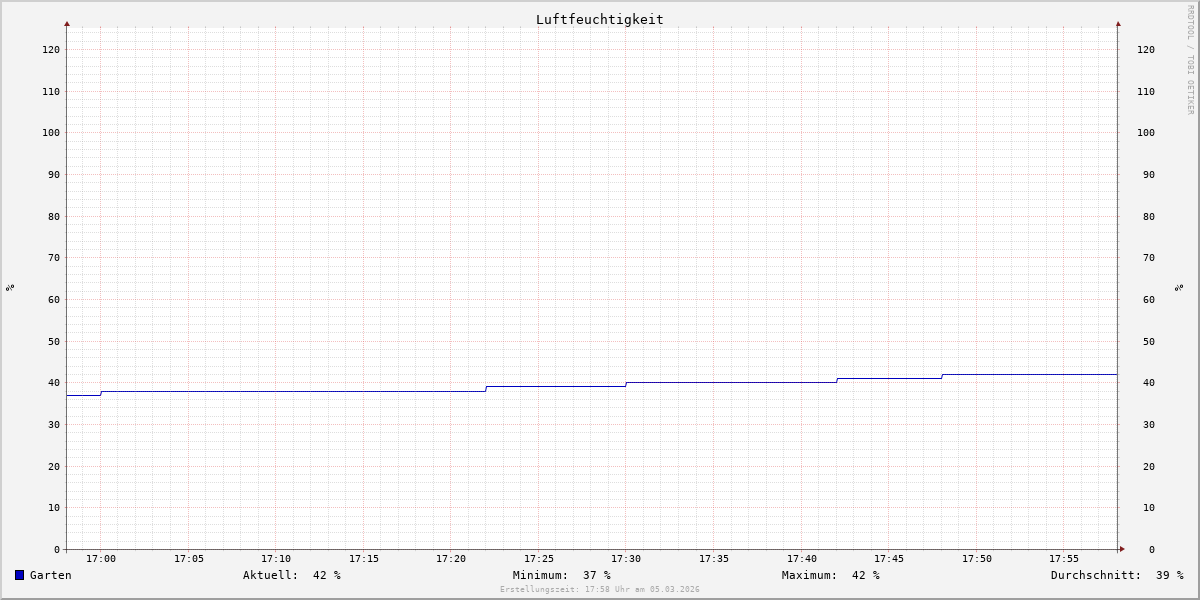The height and width of the screenshot is (600, 1200).
Task: Click the 40 label on the left y-axis
Action: (x=54, y=383)
